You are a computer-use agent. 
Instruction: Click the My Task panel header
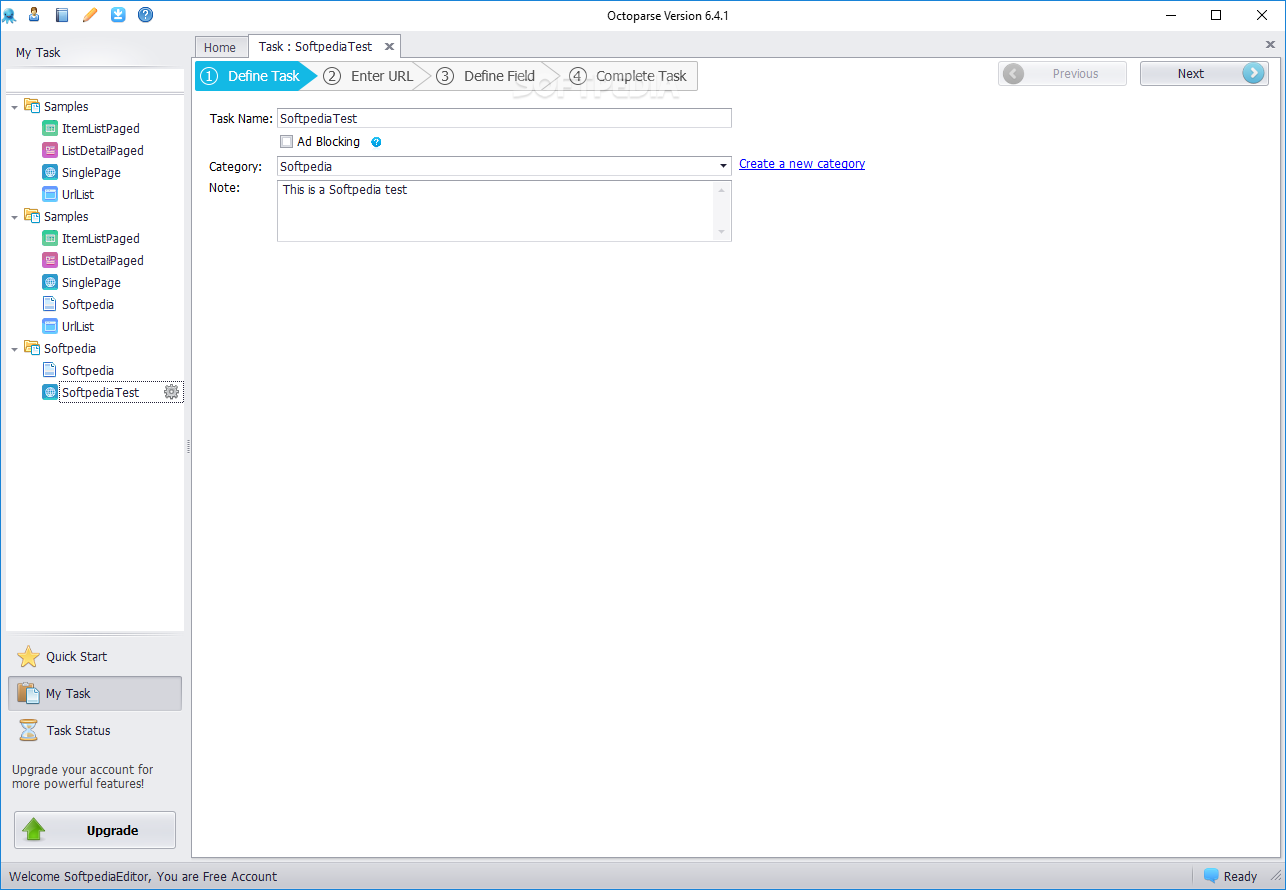pos(38,53)
